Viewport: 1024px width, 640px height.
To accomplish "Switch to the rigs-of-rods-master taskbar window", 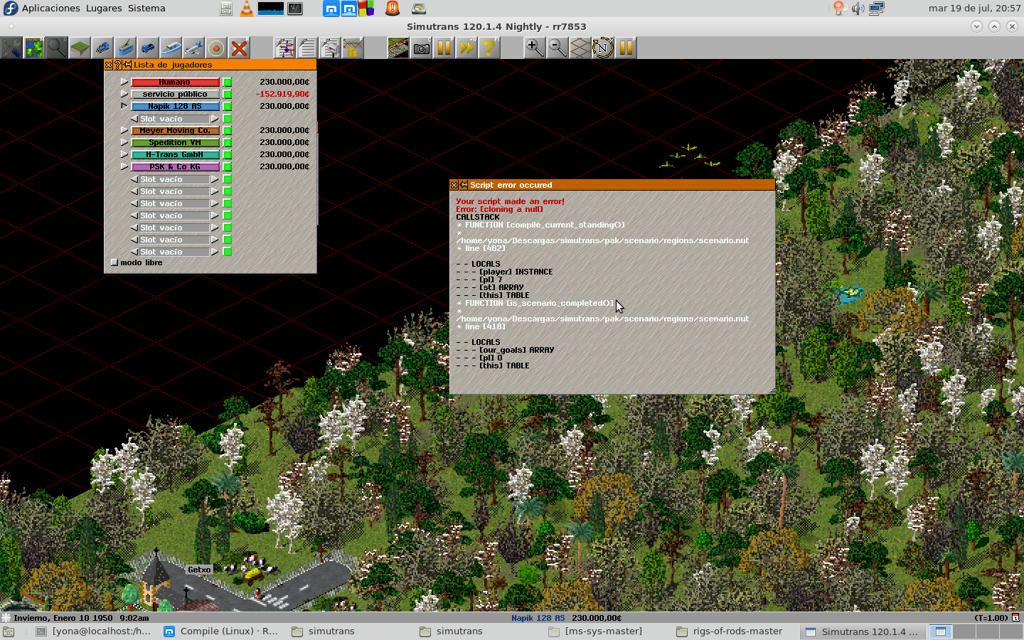I will [x=729, y=632].
